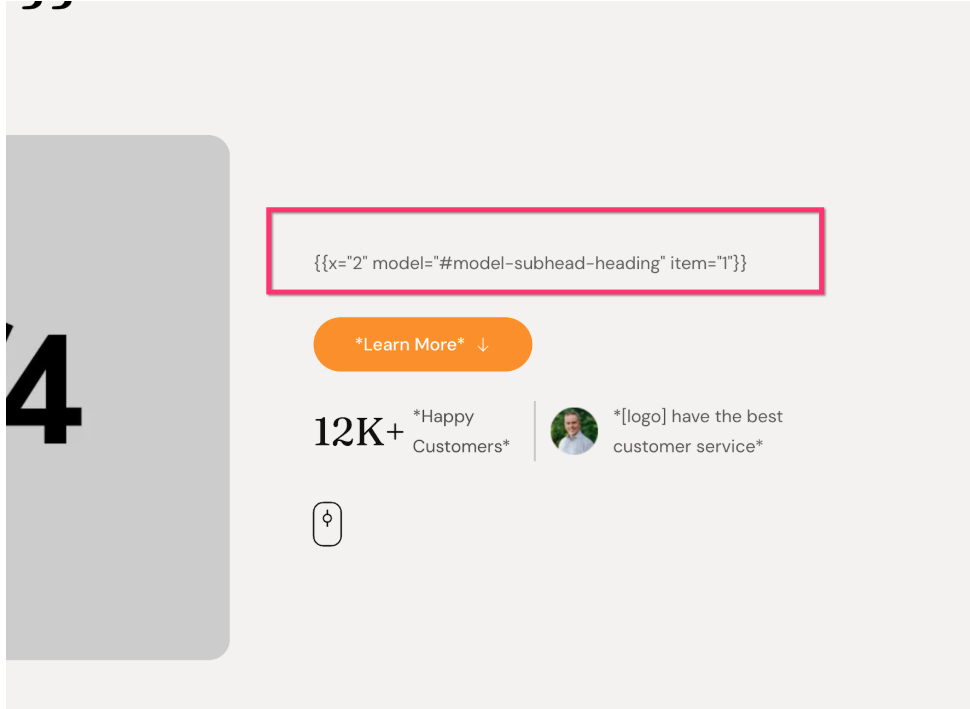Click the orange Learn More button

click(423, 344)
